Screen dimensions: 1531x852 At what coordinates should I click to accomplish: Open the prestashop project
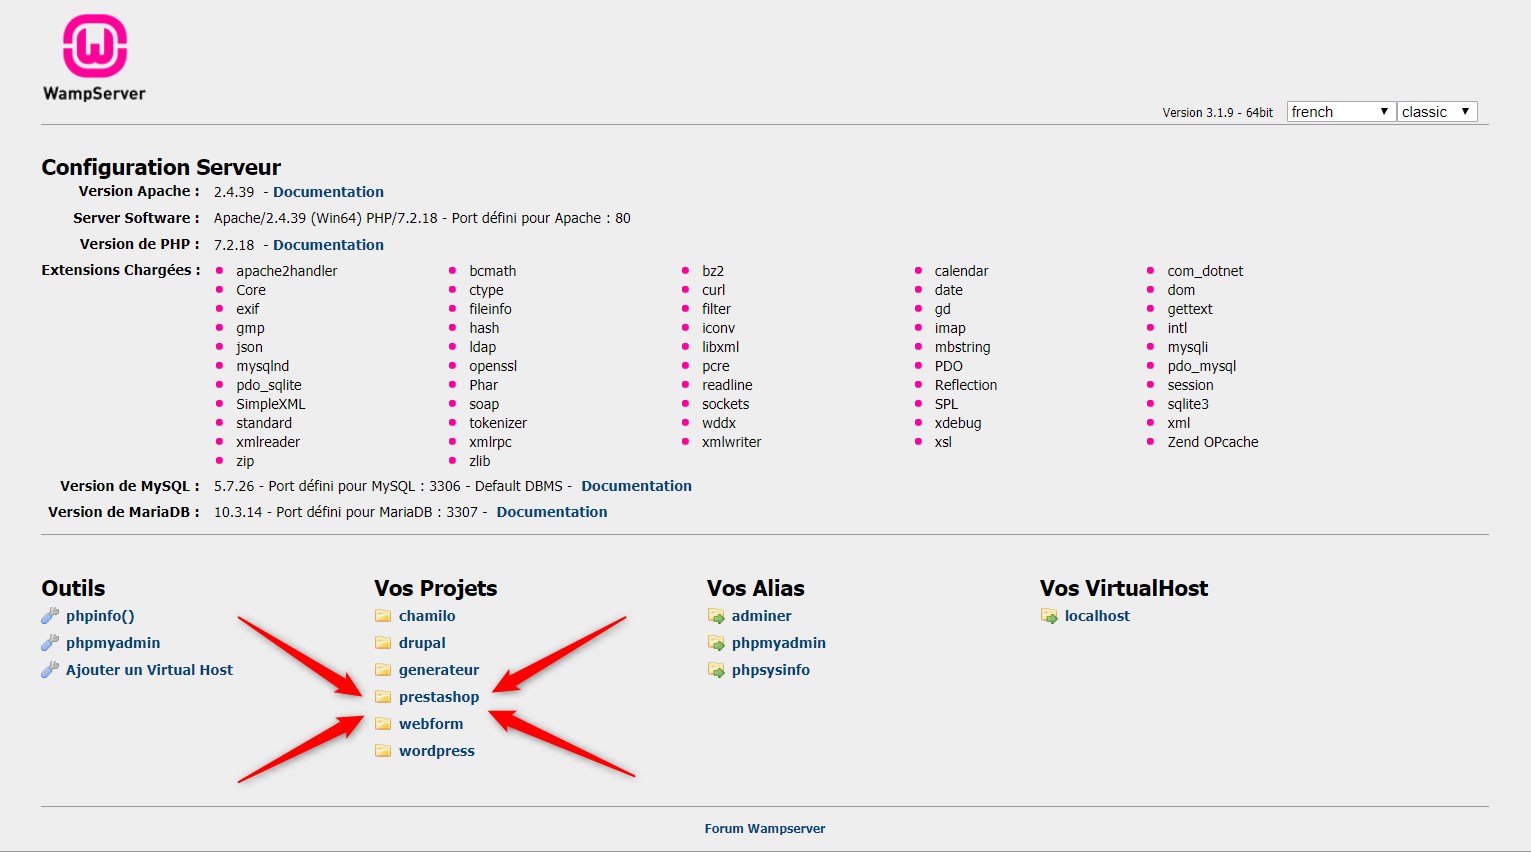pos(439,697)
